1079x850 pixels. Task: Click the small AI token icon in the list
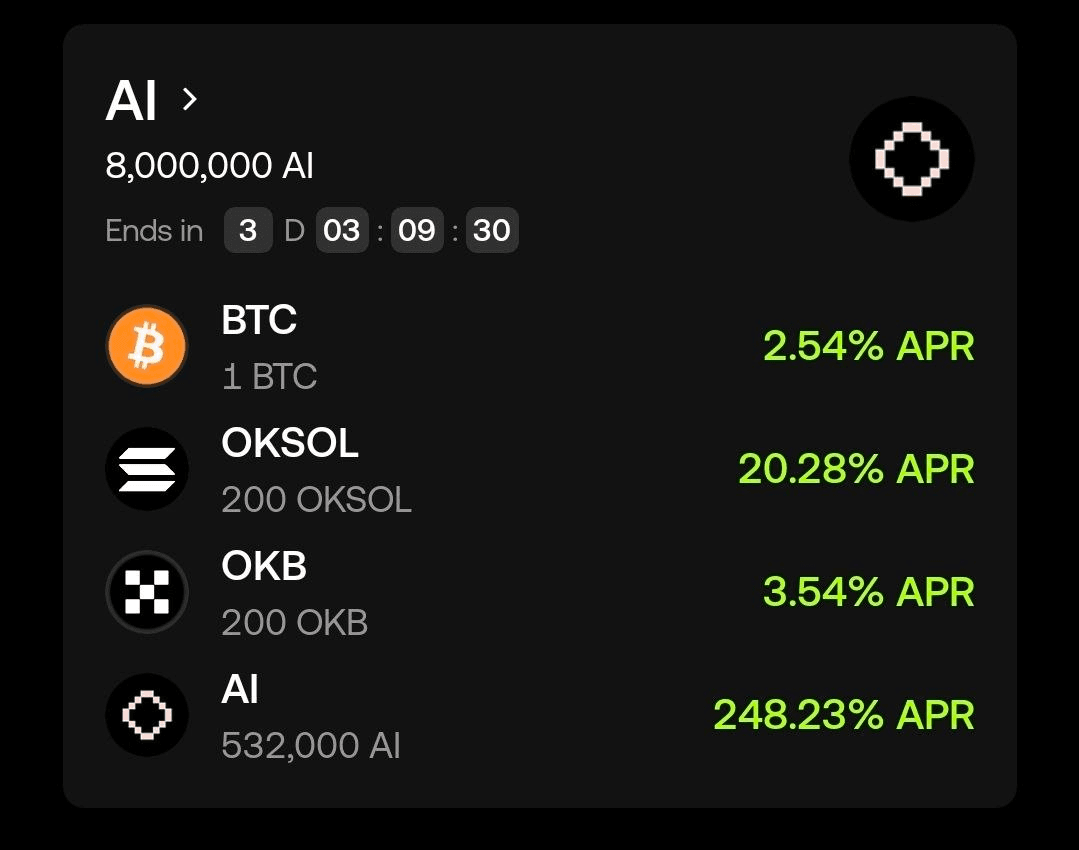(147, 715)
